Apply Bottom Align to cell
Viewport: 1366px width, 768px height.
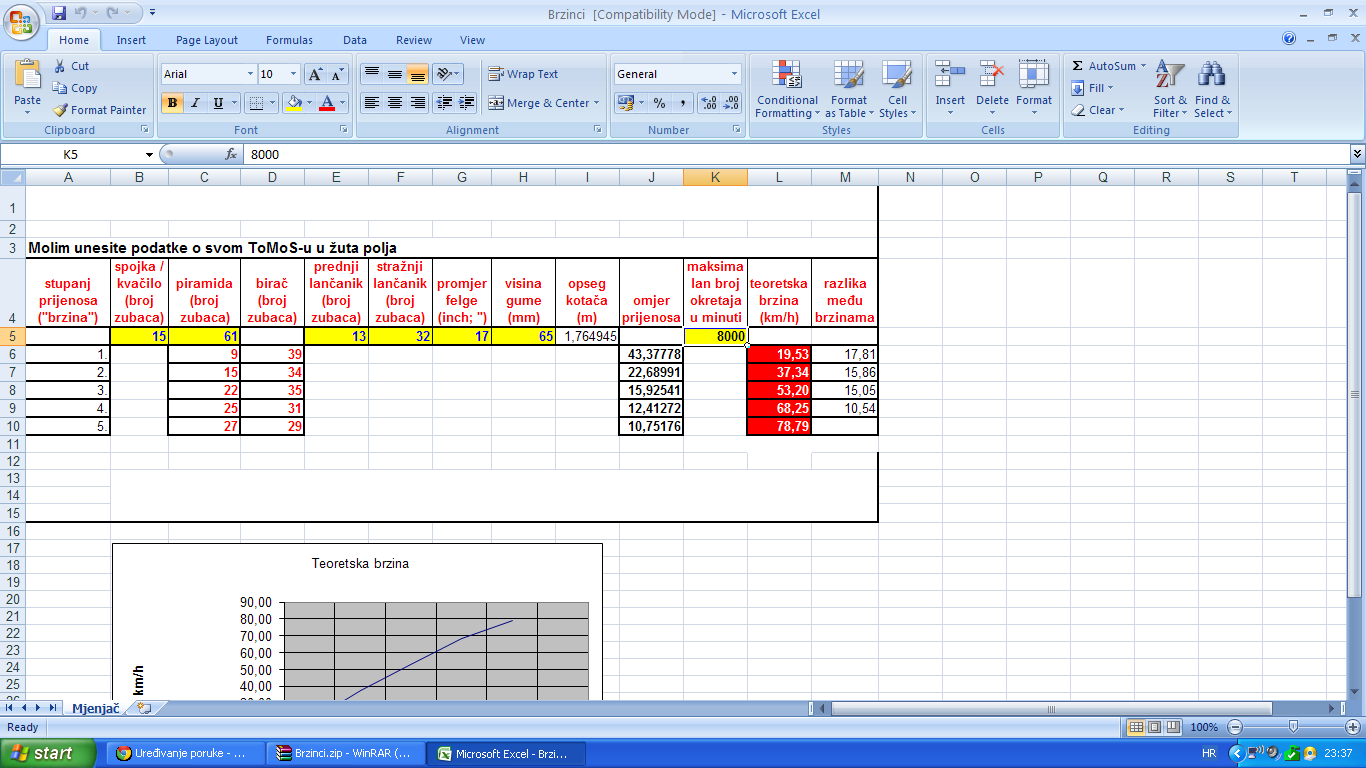click(417, 74)
